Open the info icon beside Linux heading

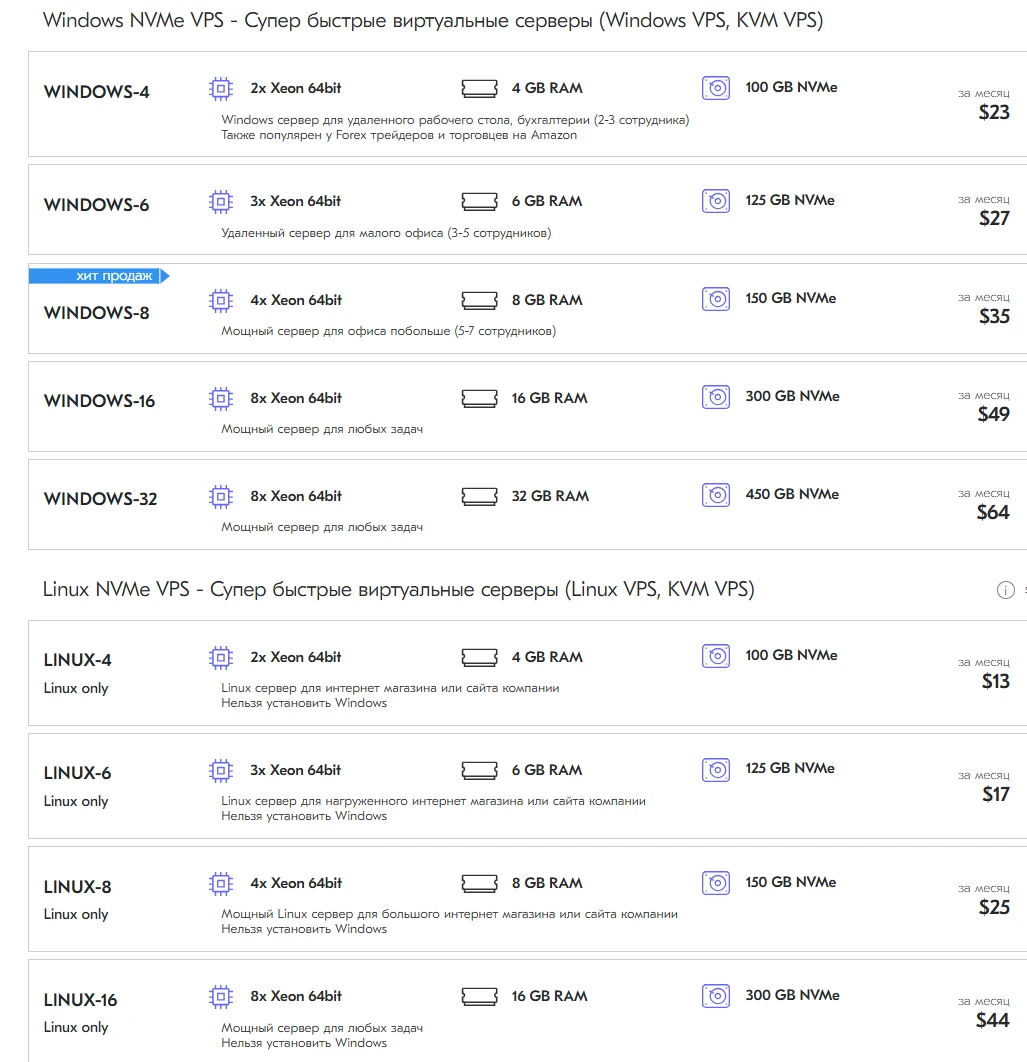tap(1005, 590)
